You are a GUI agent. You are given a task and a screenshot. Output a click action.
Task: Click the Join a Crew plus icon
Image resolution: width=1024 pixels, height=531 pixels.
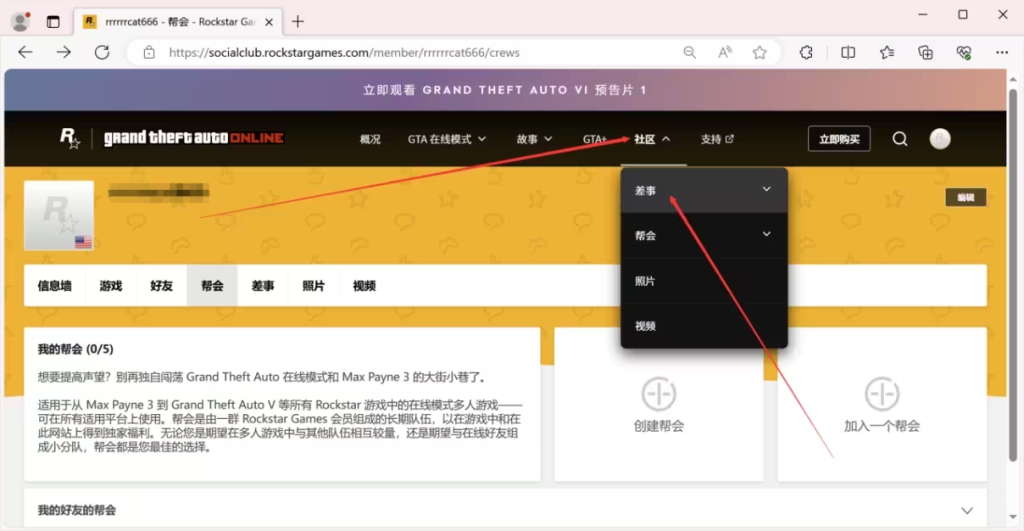[x=882, y=394]
